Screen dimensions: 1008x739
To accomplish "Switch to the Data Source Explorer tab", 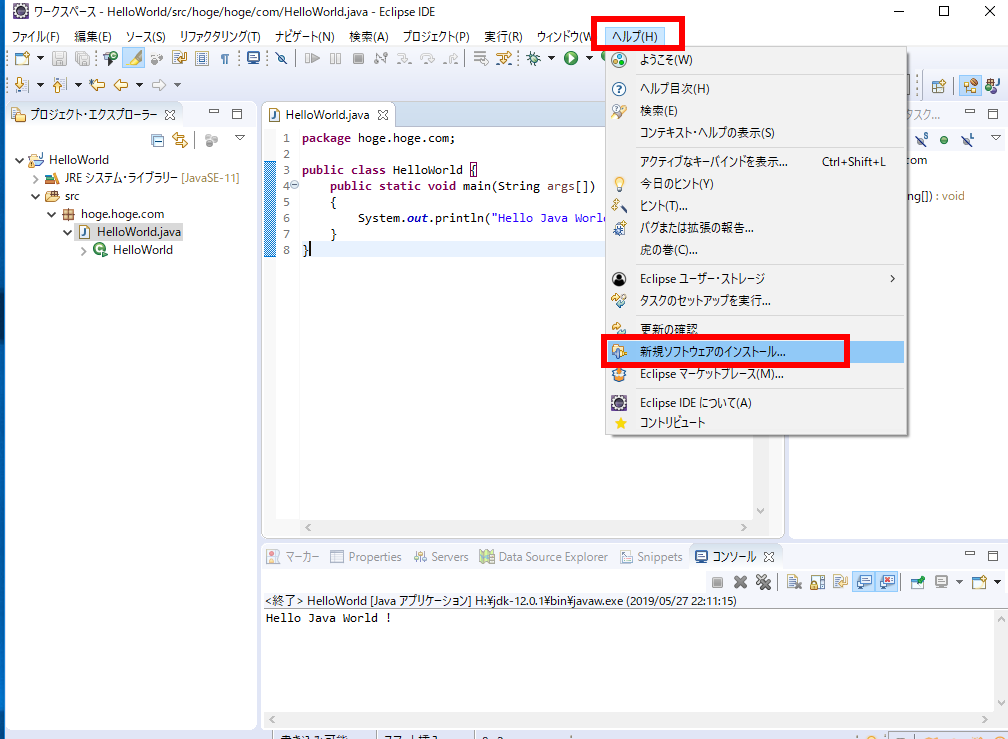I will point(543,557).
